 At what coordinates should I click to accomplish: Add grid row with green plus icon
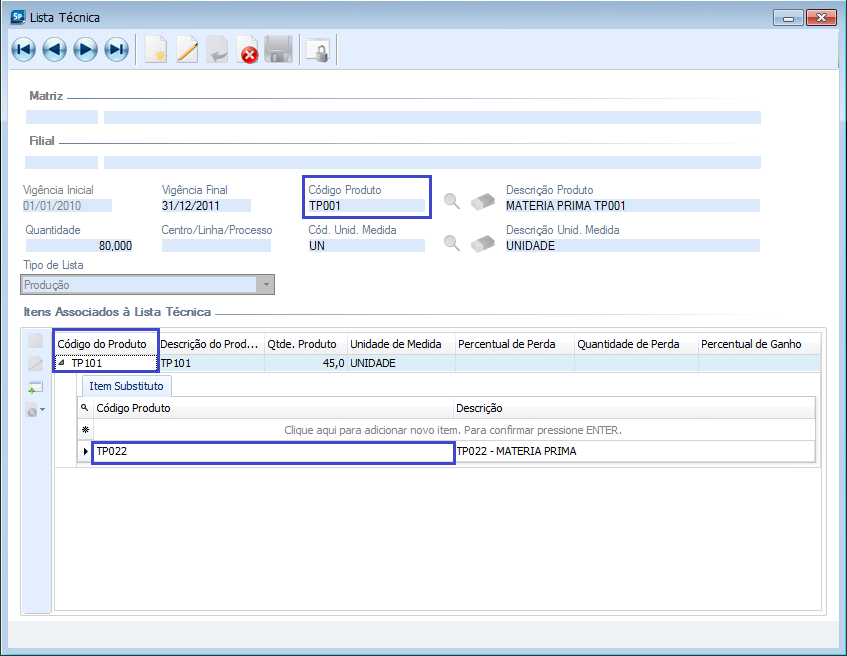tap(36, 387)
